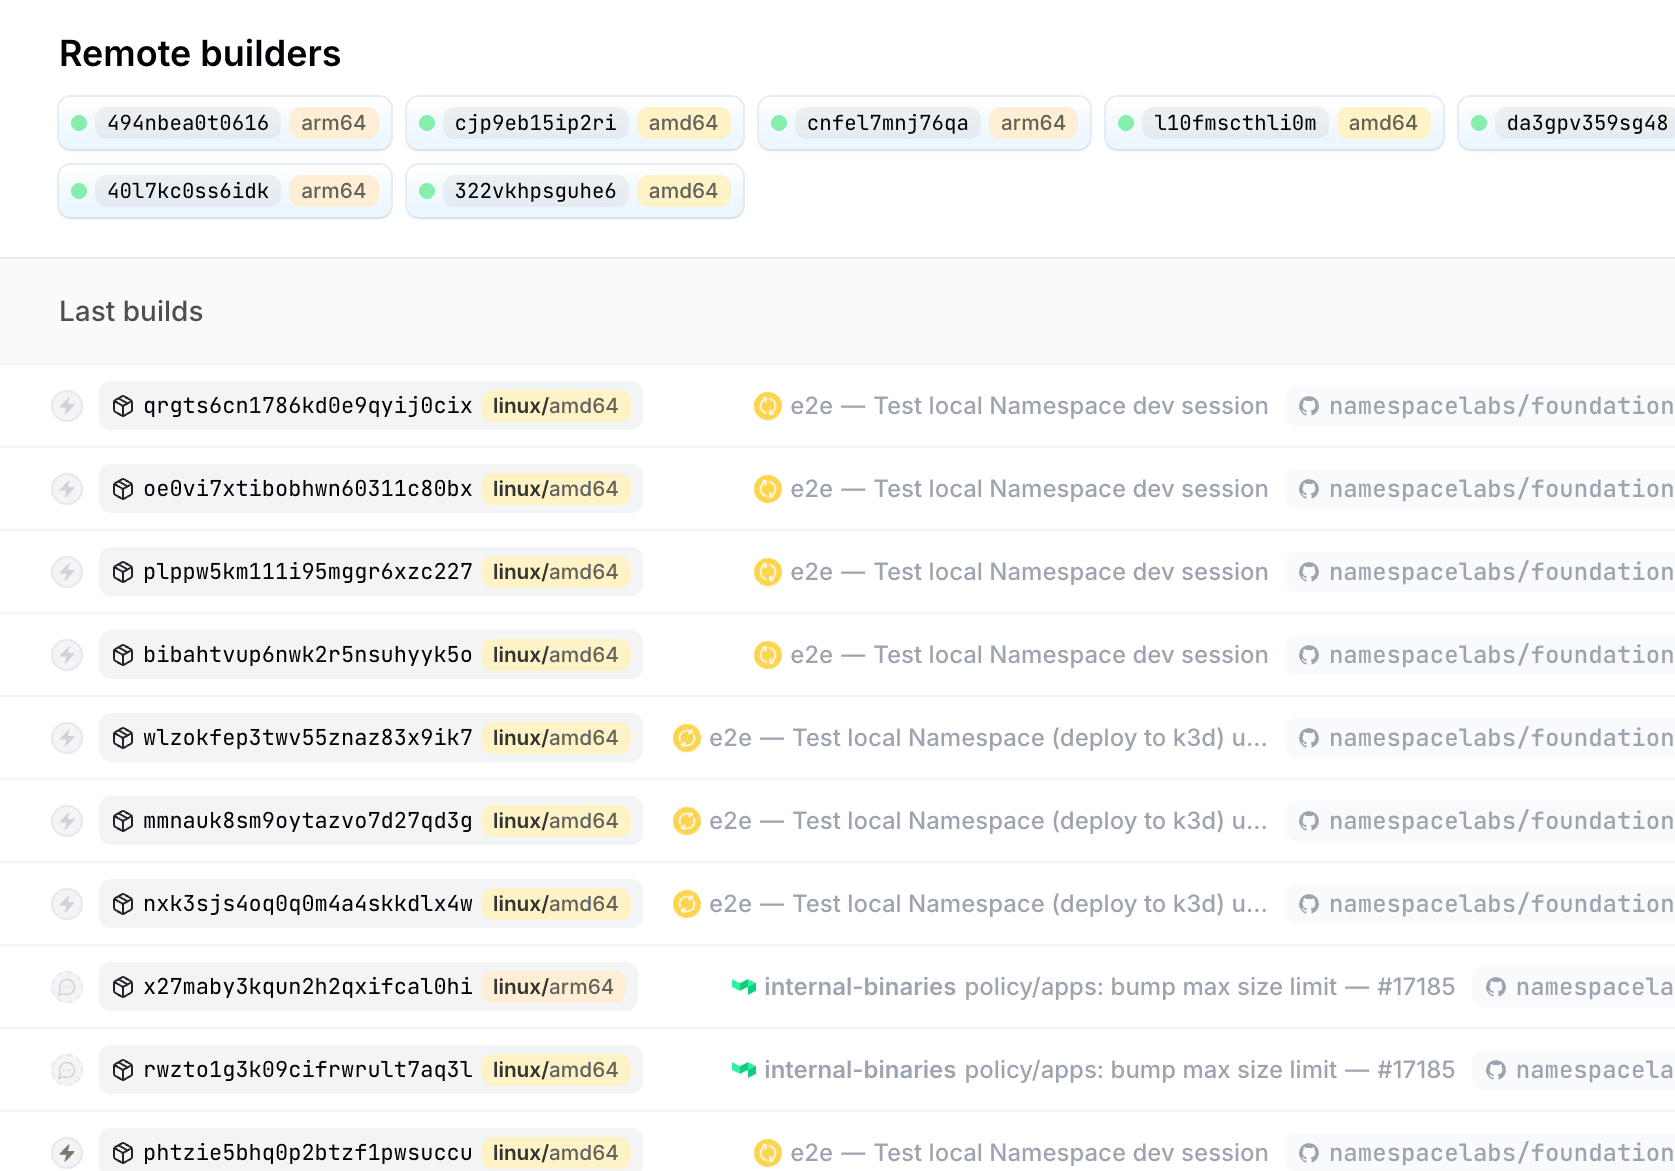This screenshot has height=1171, width=1675.
Task: Click chat bubble icon for build x27maby3kqun2h2qxifcal0hi
Action: [x=67, y=987]
